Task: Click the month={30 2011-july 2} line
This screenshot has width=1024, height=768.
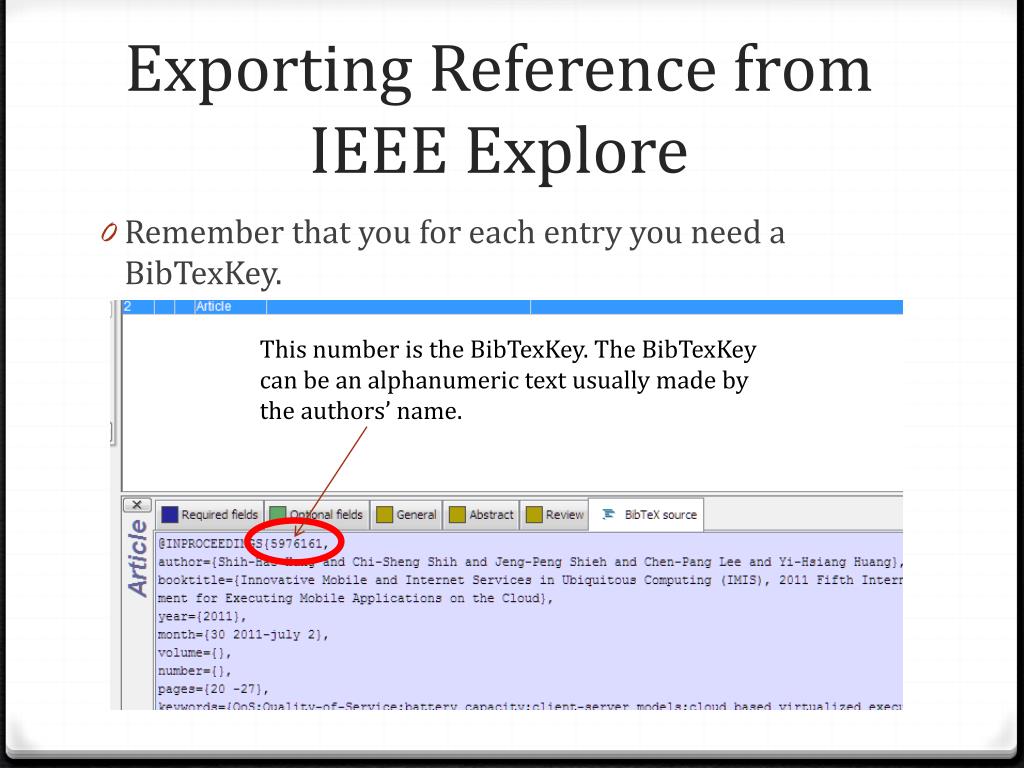Action: 243,635
